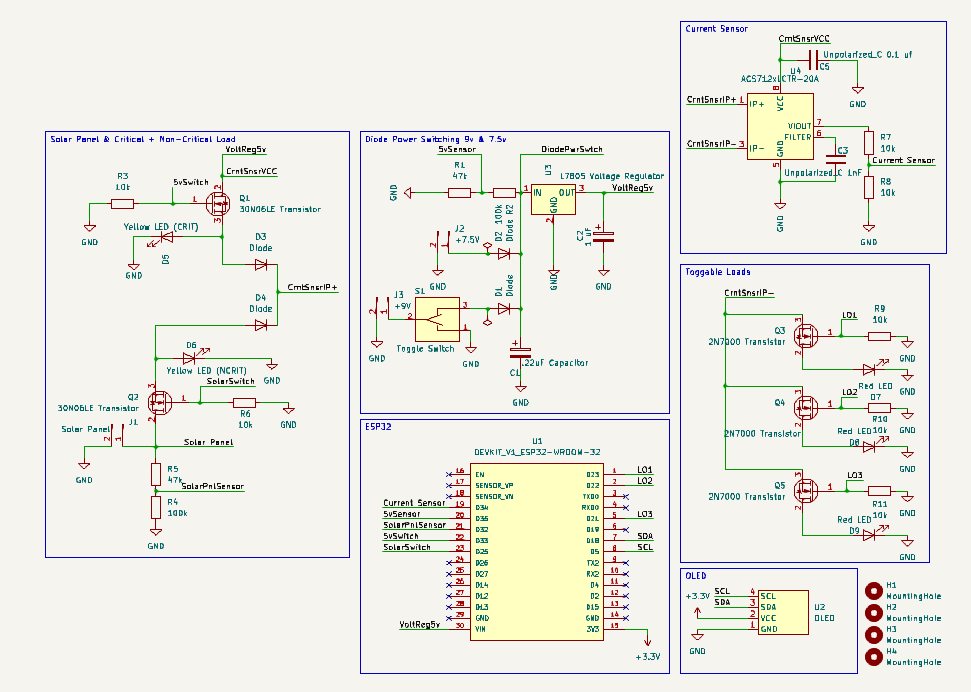Click the Q4 2N7000 transistor symbol

click(x=805, y=407)
